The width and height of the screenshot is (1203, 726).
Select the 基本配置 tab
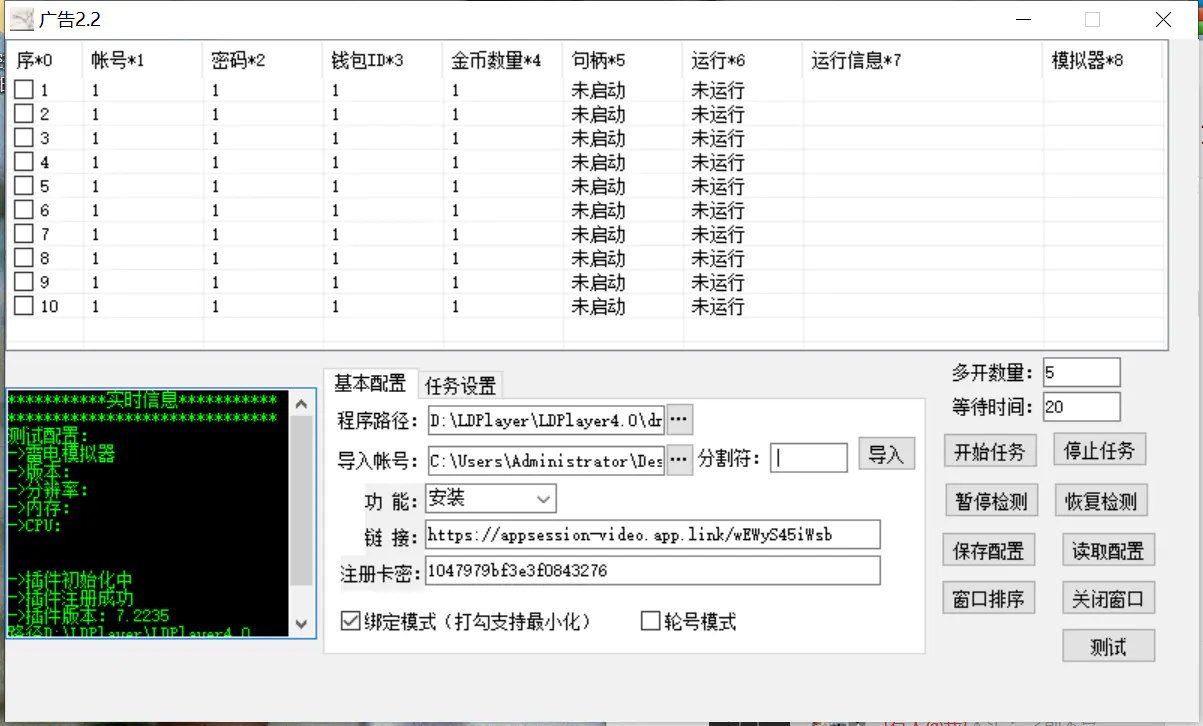369,384
